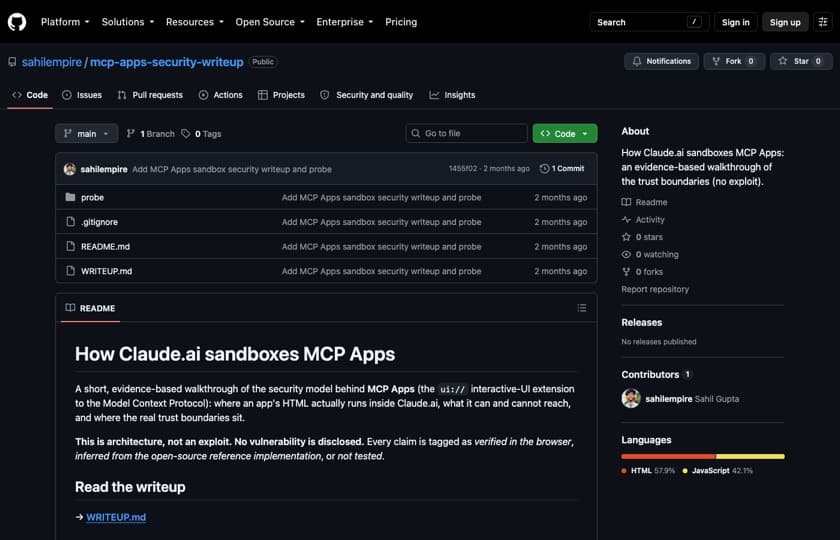Open JavaScript 42.1% language link
The height and width of the screenshot is (540, 840).
(x=717, y=471)
